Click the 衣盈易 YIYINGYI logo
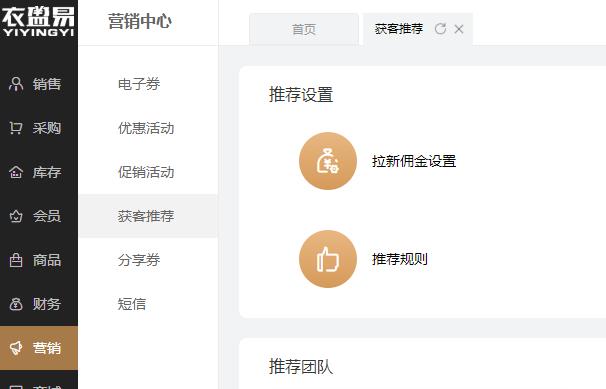This screenshot has height=389, width=606. pos(38,21)
